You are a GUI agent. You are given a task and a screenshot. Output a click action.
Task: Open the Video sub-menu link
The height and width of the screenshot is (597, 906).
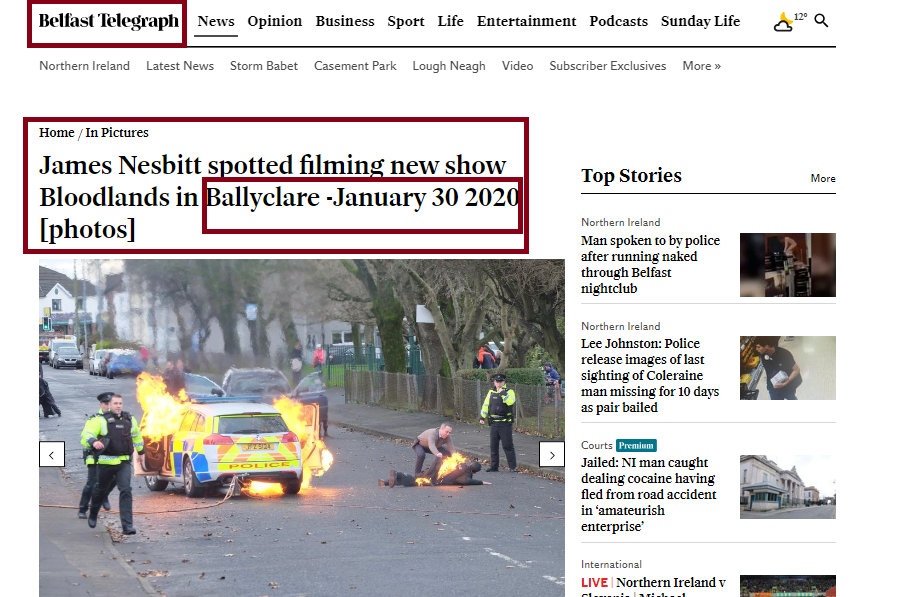517,66
